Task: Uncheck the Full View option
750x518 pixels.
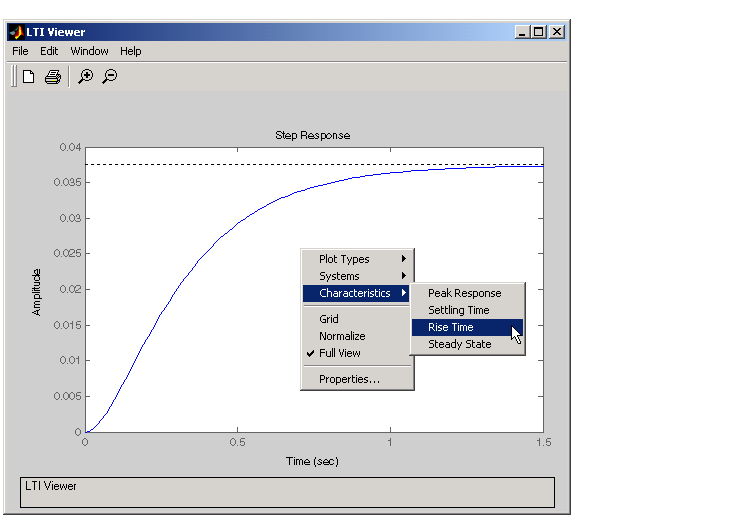Action: coord(340,353)
